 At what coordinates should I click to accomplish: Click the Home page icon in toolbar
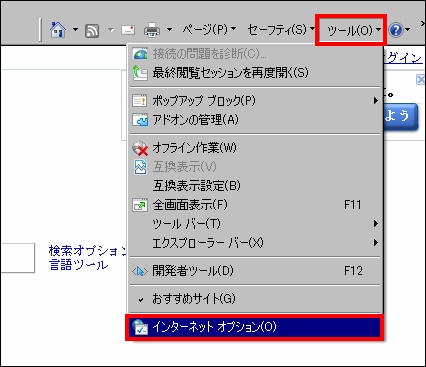point(58,30)
